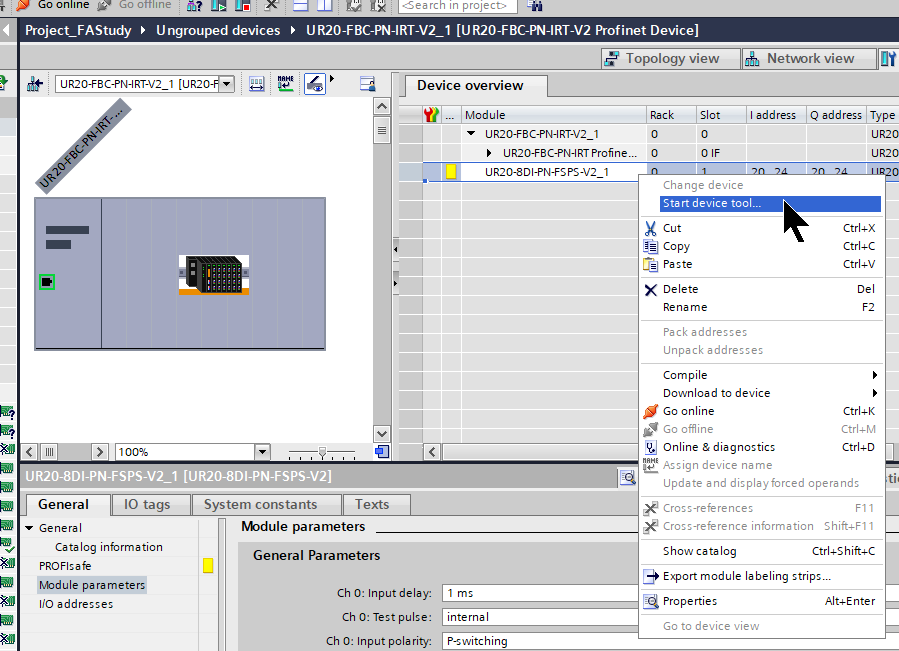Click the Rack column header
This screenshot has height=651, width=899.
671,115
